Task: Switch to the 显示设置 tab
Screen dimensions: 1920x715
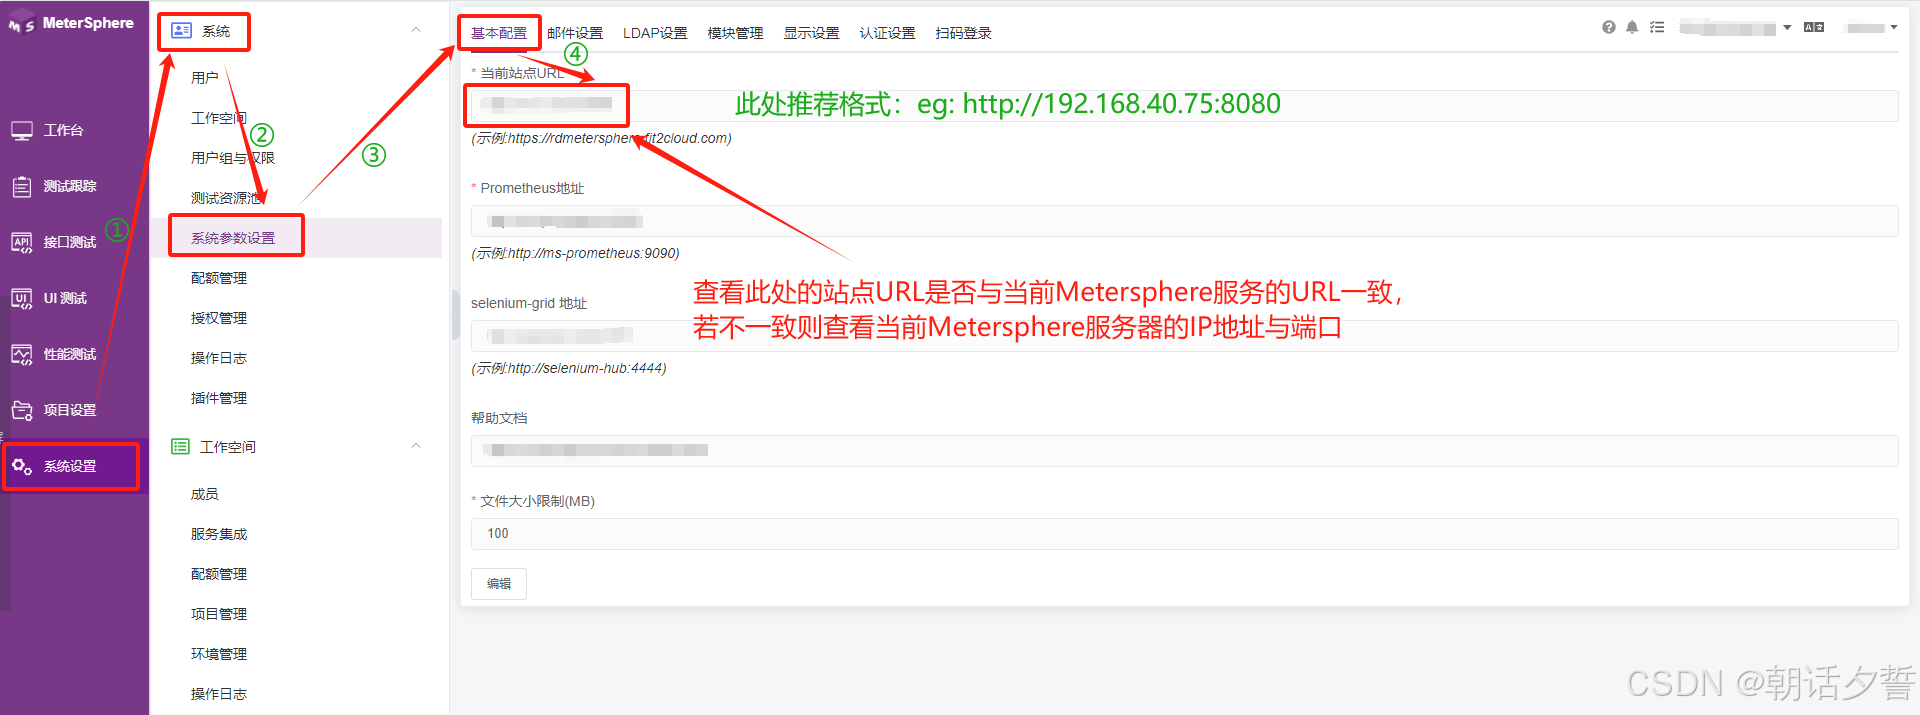Action: click(811, 33)
